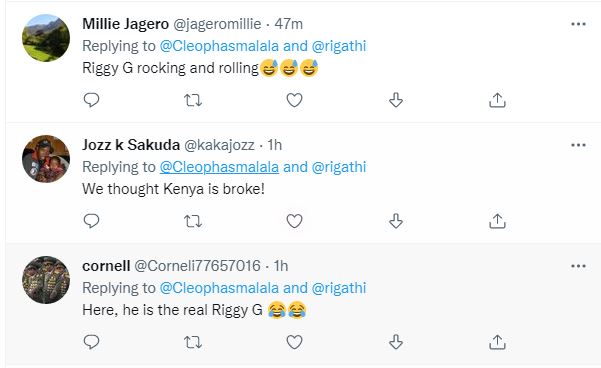Reply to Jozz k Sakuda's tweet
Screen dimensions: 601x368
click(x=91, y=221)
